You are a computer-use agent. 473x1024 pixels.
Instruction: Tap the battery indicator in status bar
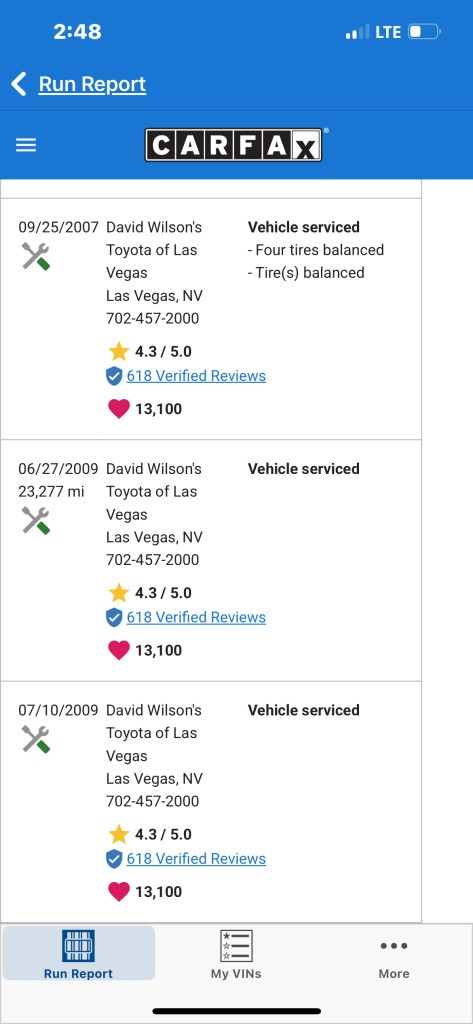[425, 32]
